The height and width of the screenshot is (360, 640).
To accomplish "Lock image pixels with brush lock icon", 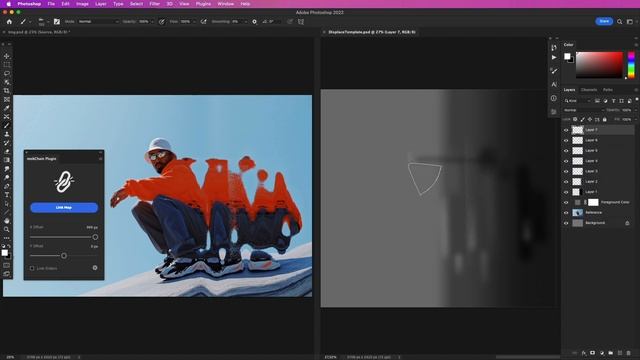I will [x=582, y=119].
